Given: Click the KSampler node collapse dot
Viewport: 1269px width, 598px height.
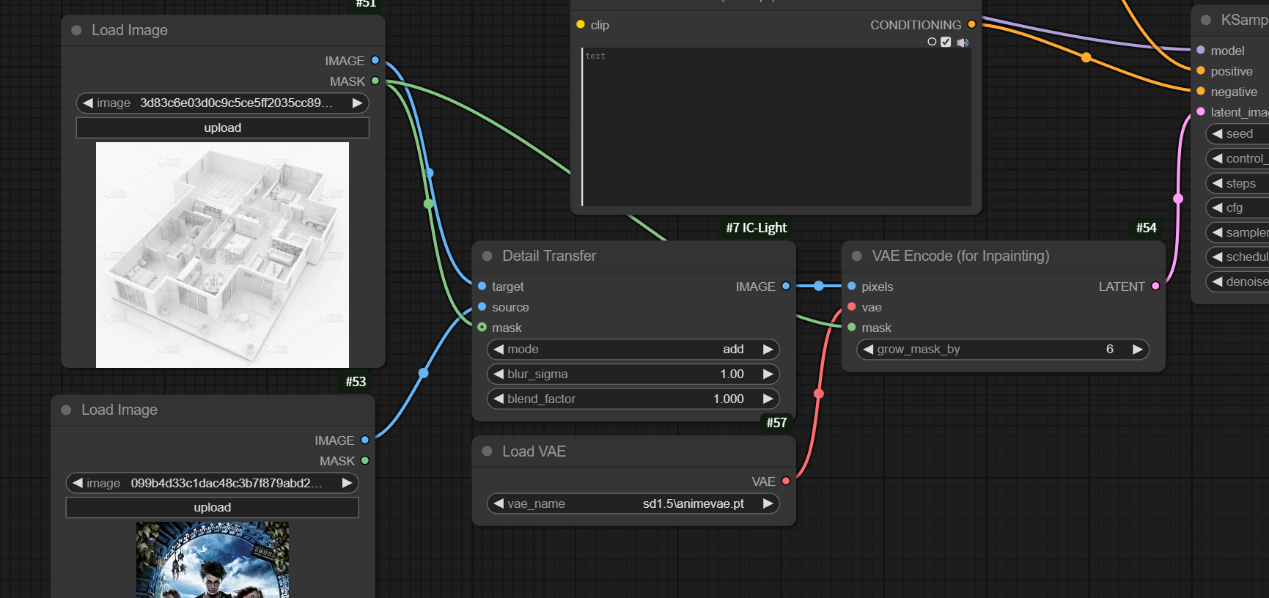Looking at the screenshot, I should click(1206, 20).
